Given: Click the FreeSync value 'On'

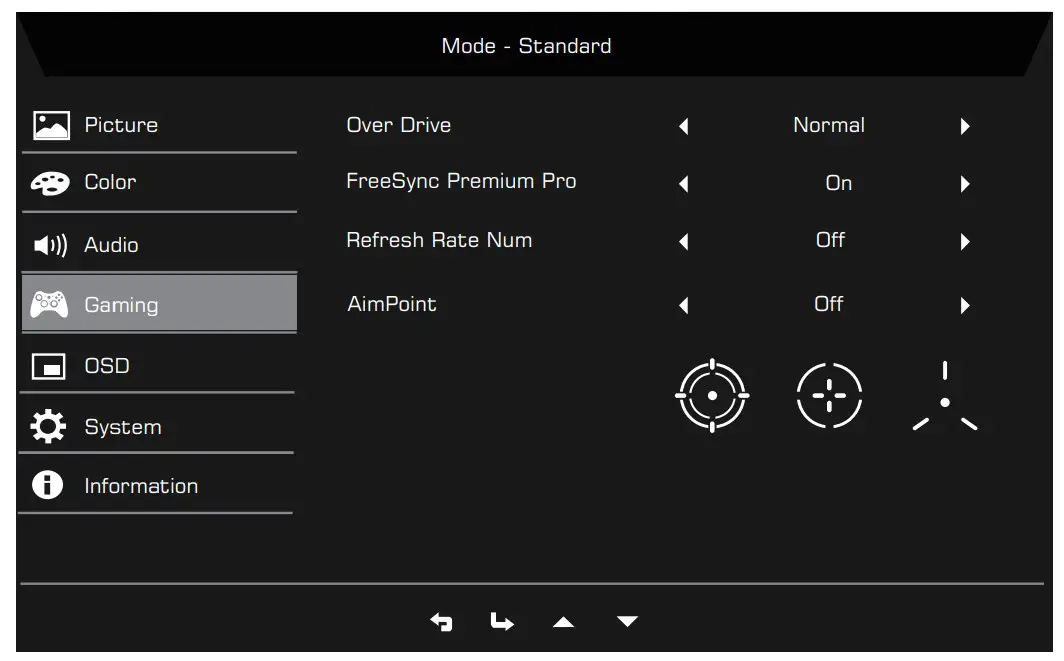Looking at the screenshot, I should click(x=839, y=183).
